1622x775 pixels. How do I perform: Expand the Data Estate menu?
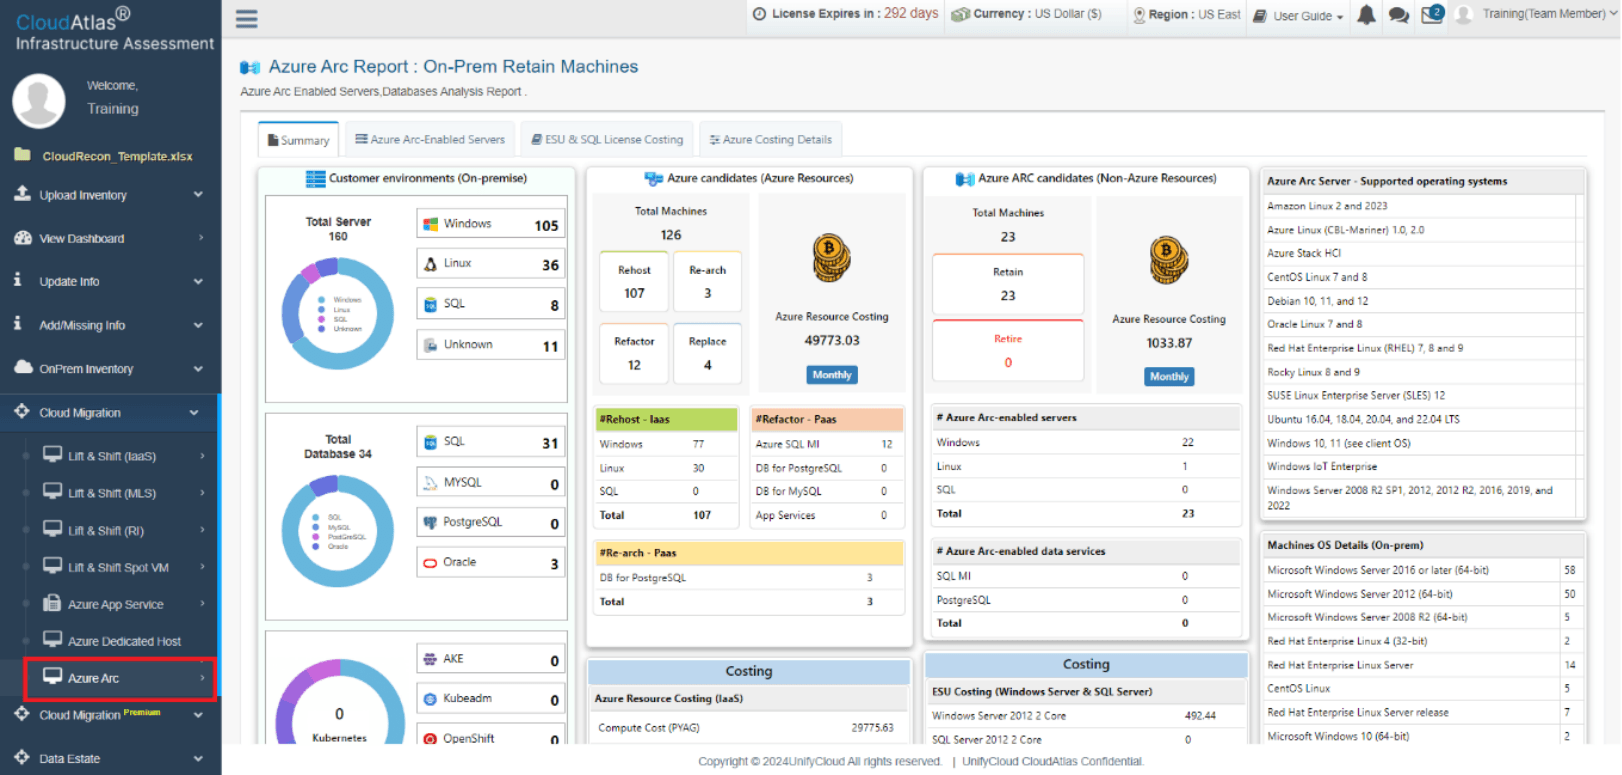[x=110, y=759]
